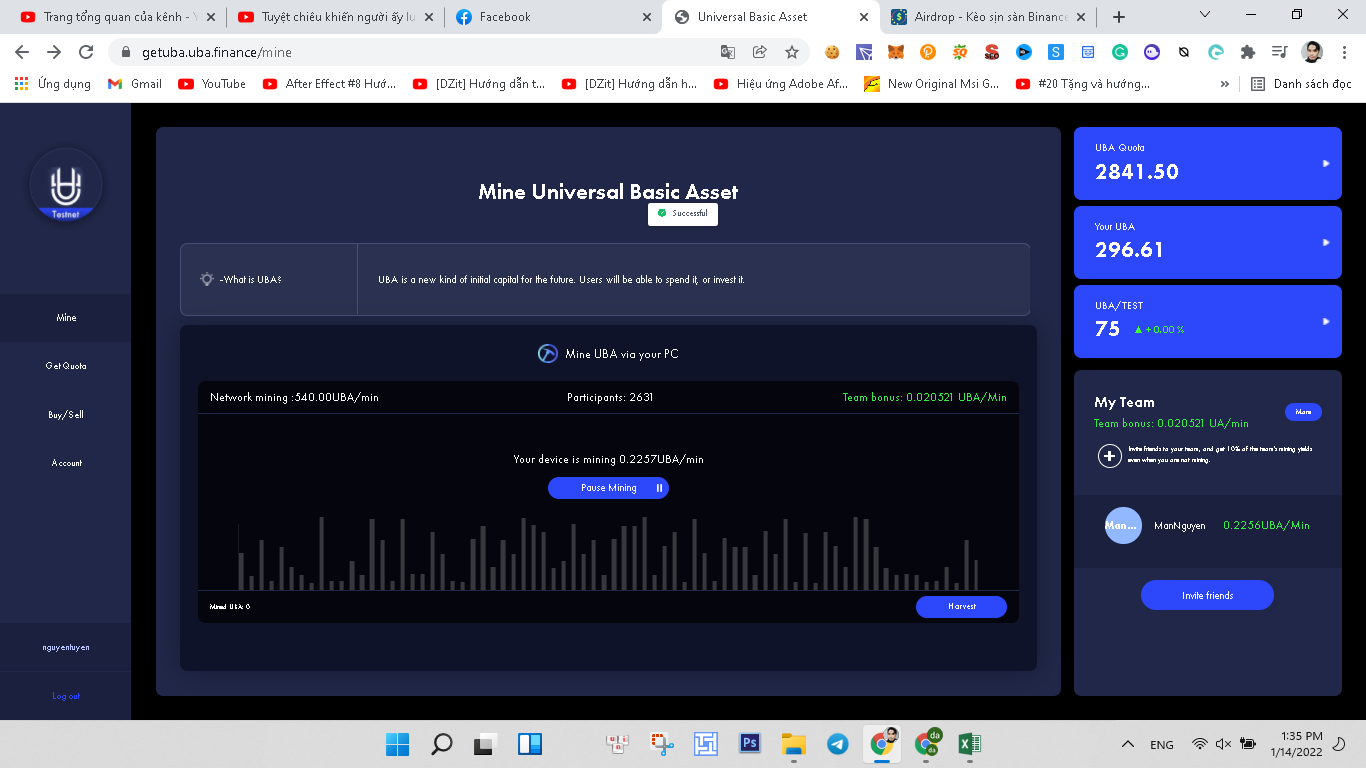This screenshot has width=1366, height=768.
Task: Open Telegram from the taskbar
Action: point(837,744)
